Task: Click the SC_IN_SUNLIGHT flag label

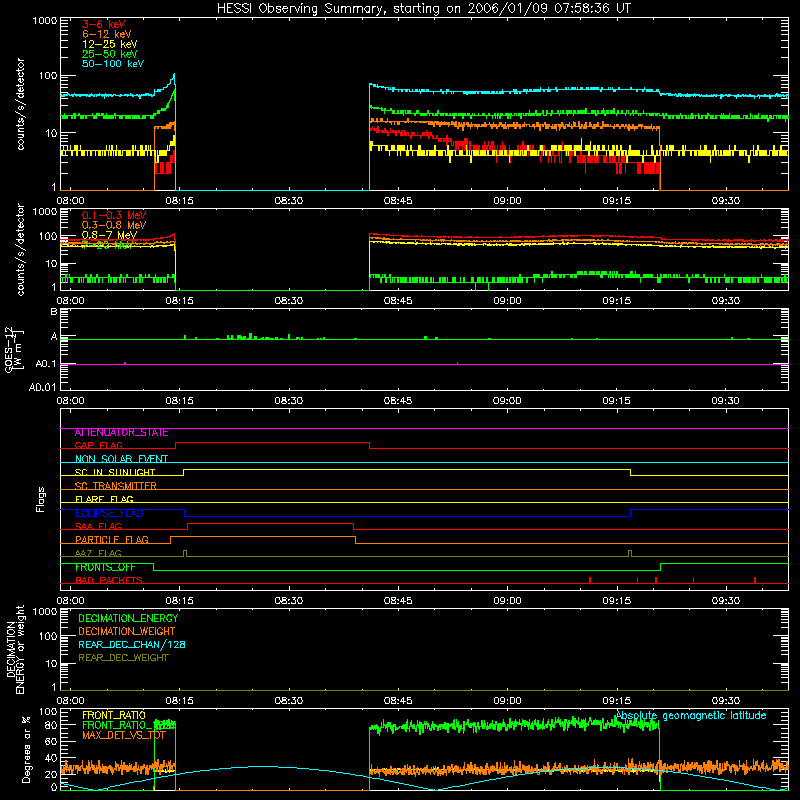Action: pyautogui.click(x=115, y=472)
